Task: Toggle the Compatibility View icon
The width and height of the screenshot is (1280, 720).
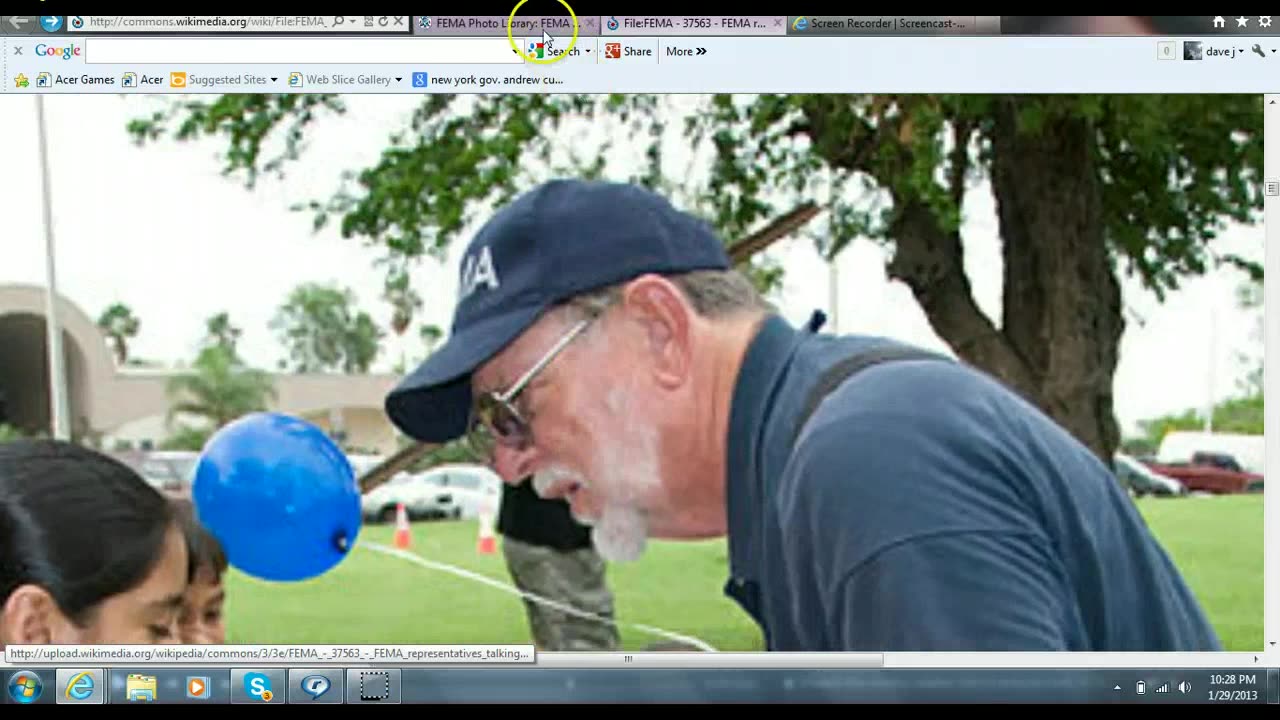Action: (x=368, y=22)
